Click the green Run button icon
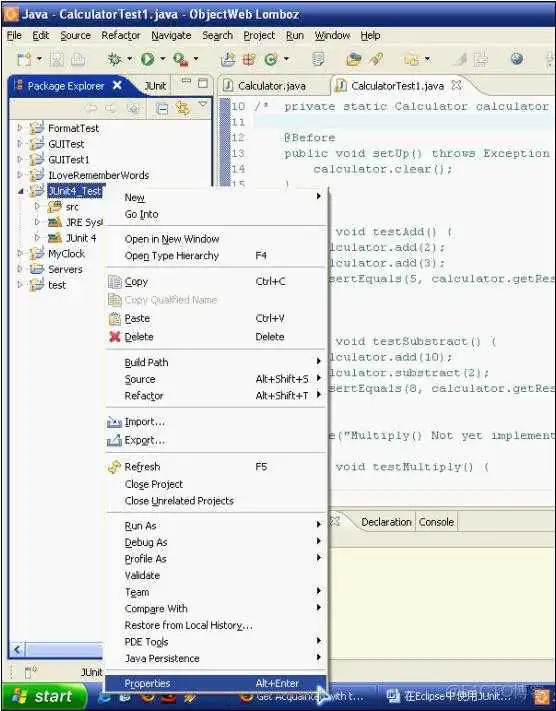Image resolution: width=556 pixels, height=711 pixels. coord(147,59)
